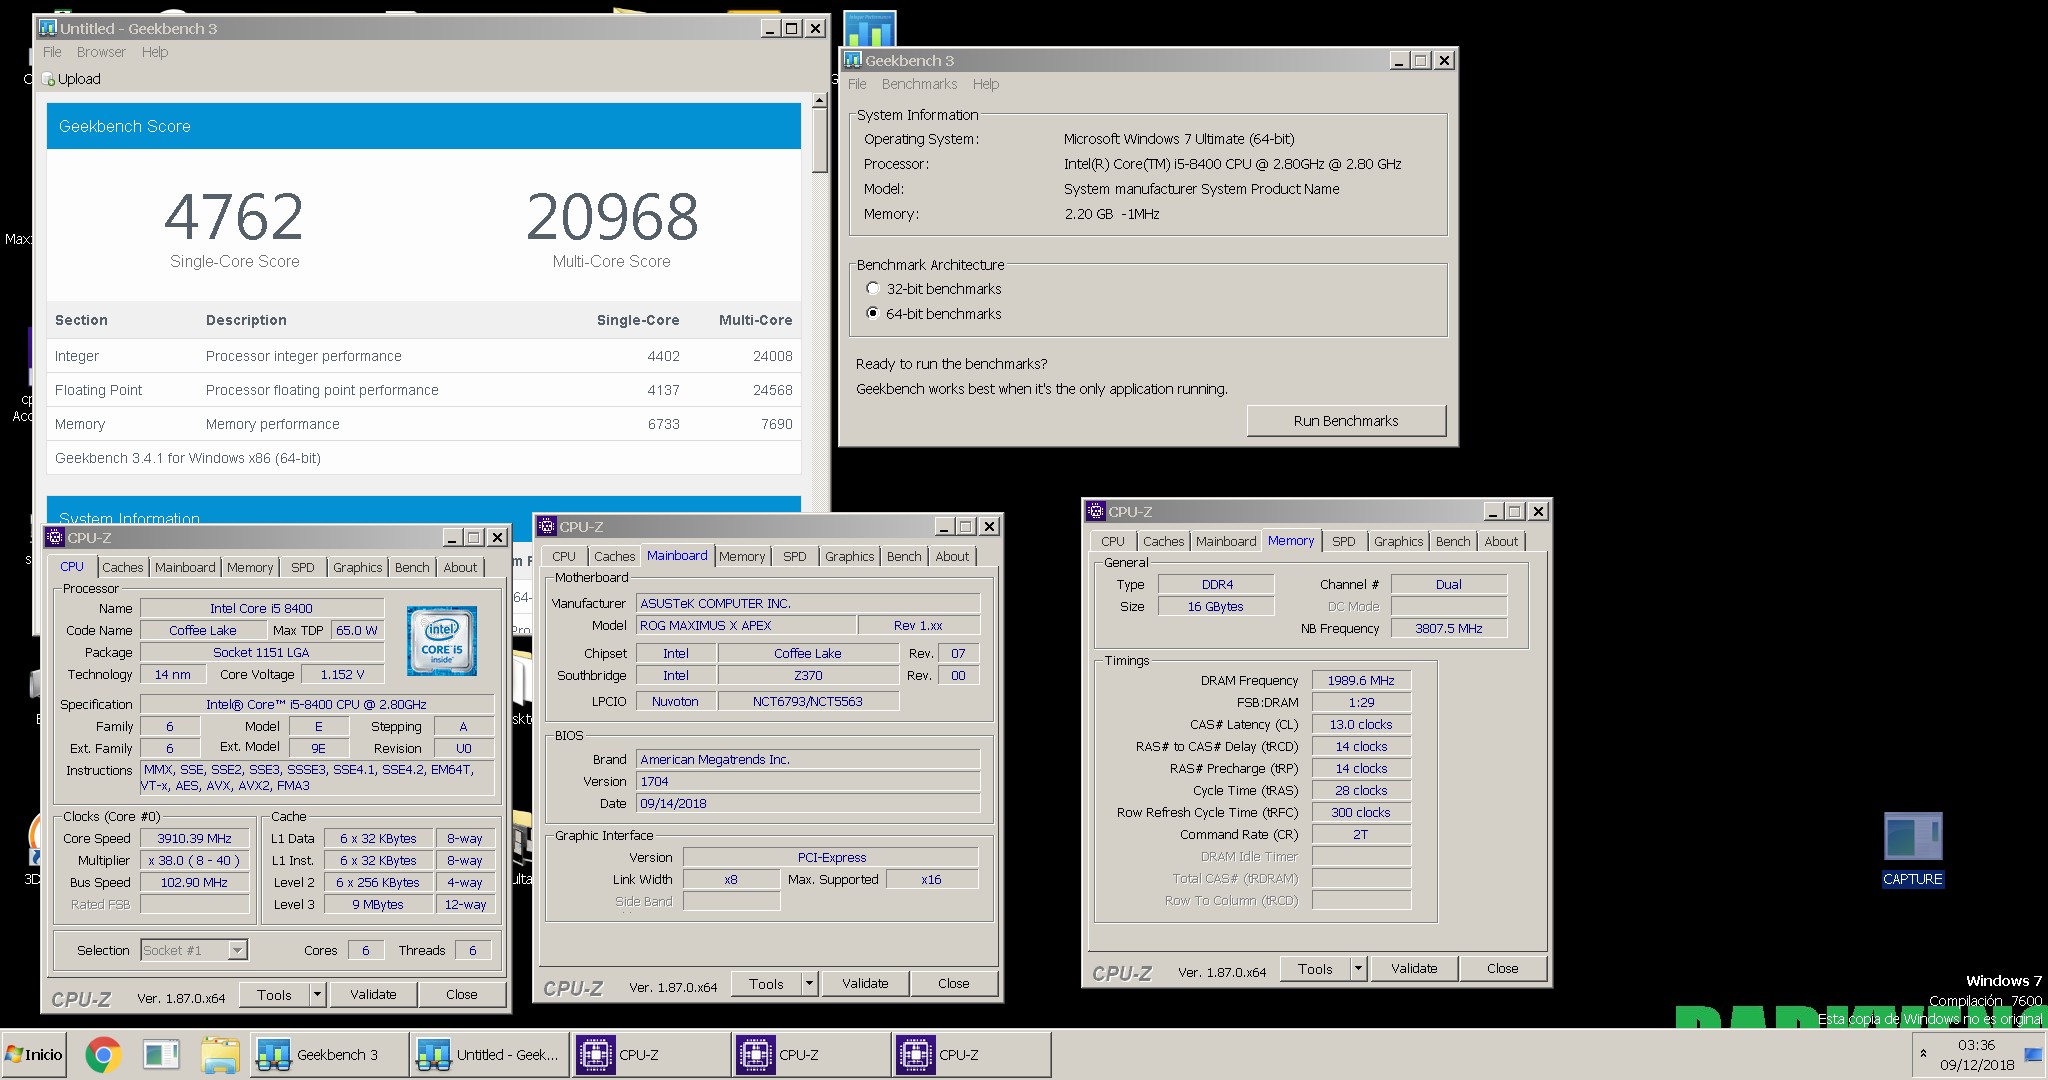Open Bench tab in CPU window
The width and height of the screenshot is (2048, 1080).
click(412, 567)
